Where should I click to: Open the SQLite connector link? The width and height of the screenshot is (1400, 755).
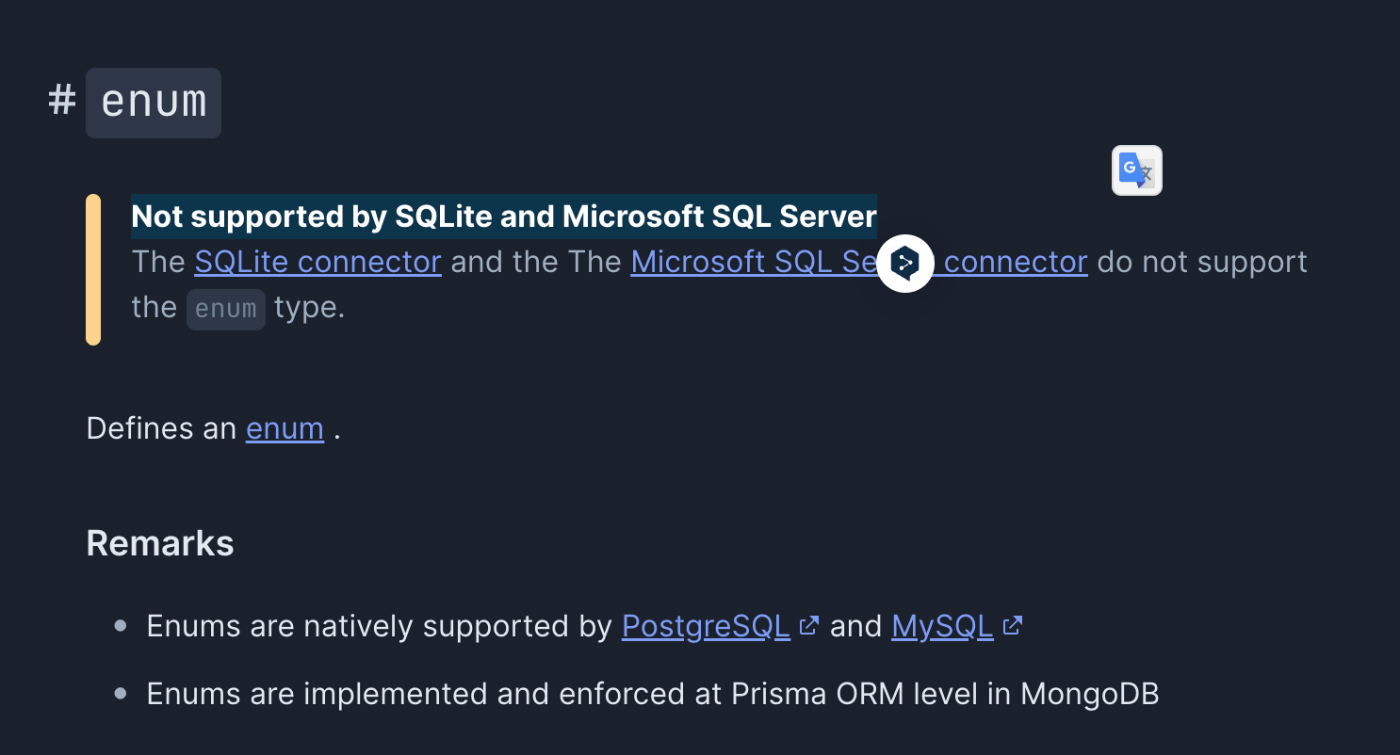(318, 262)
